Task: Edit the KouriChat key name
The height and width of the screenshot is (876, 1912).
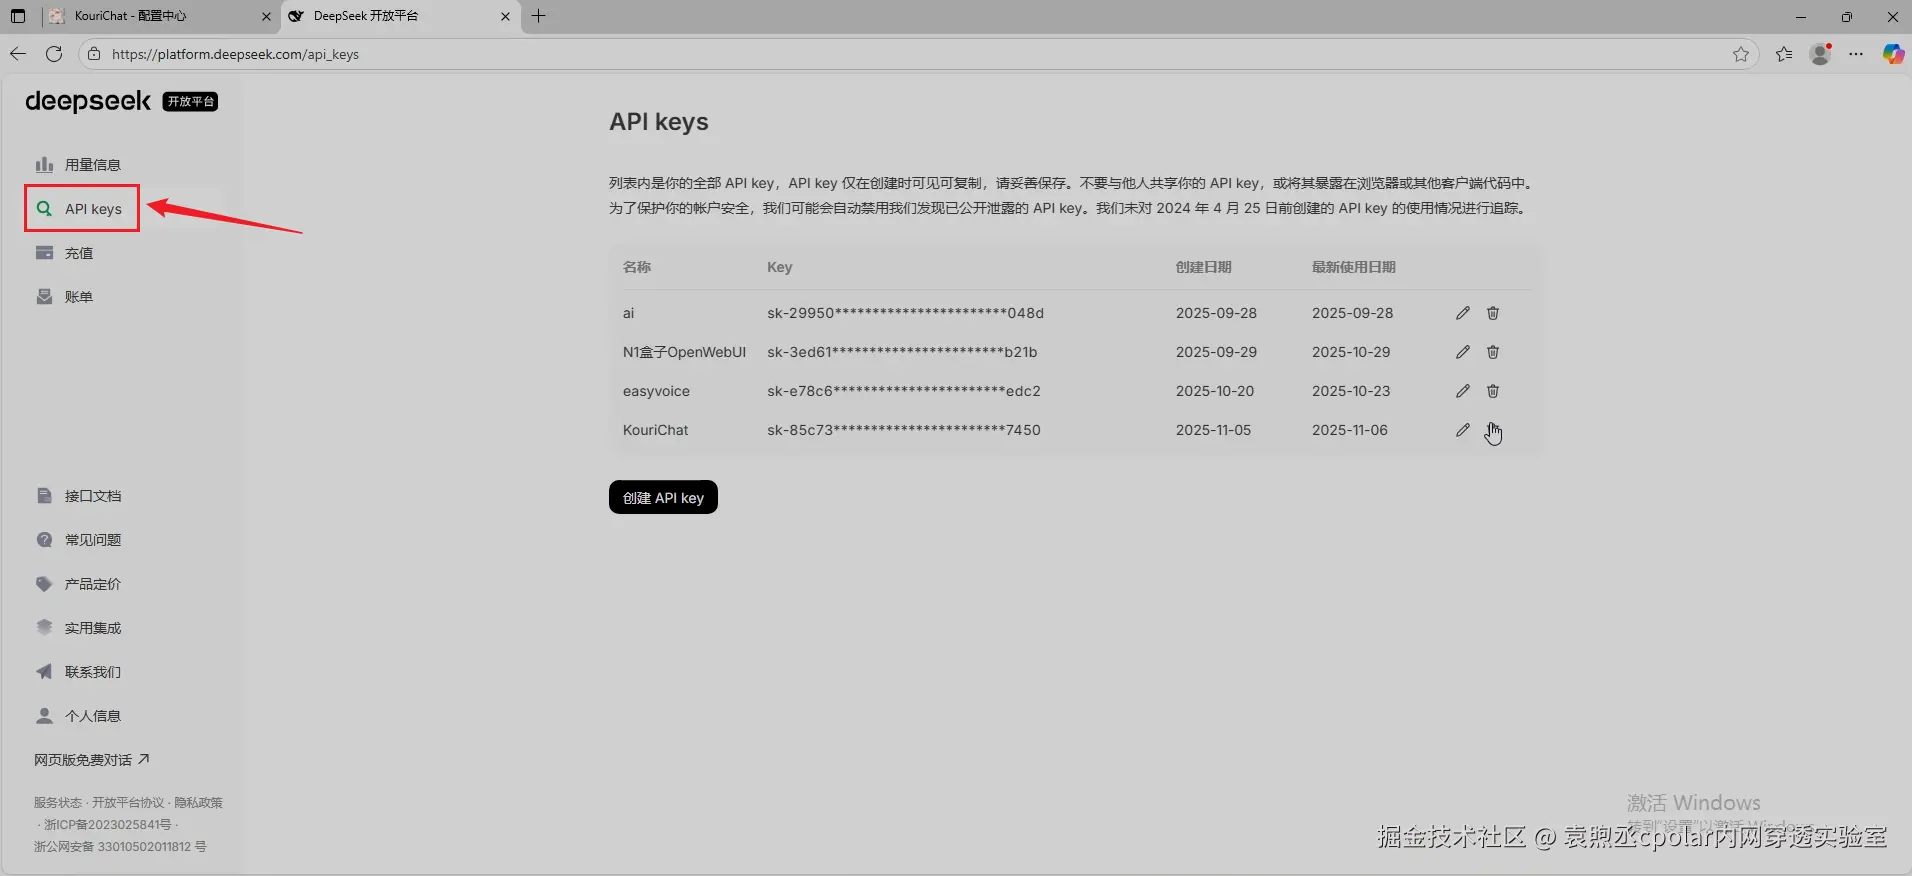Action: pyautogui.click(x=1463, y=430)
